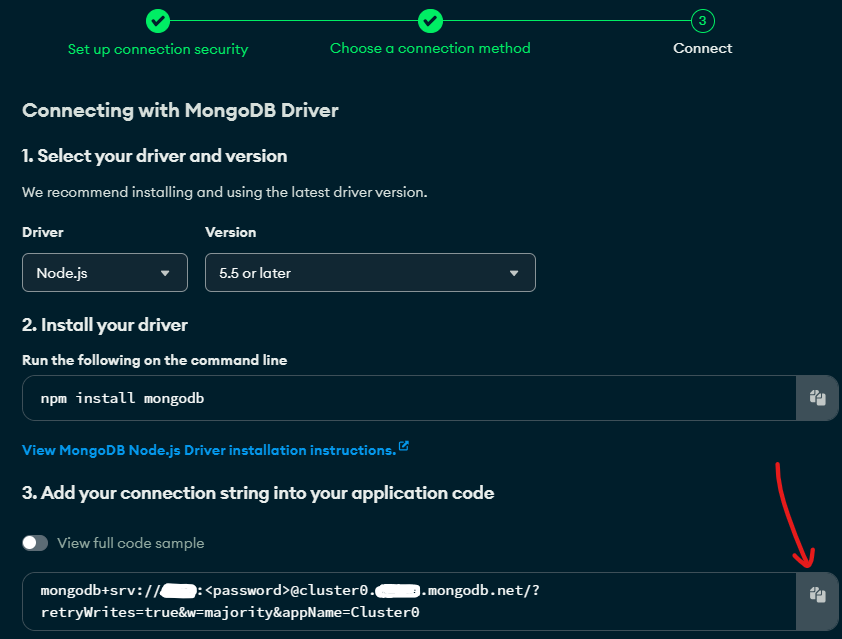
Task: Click the external link icon after installation instructions
Action: 404,446
